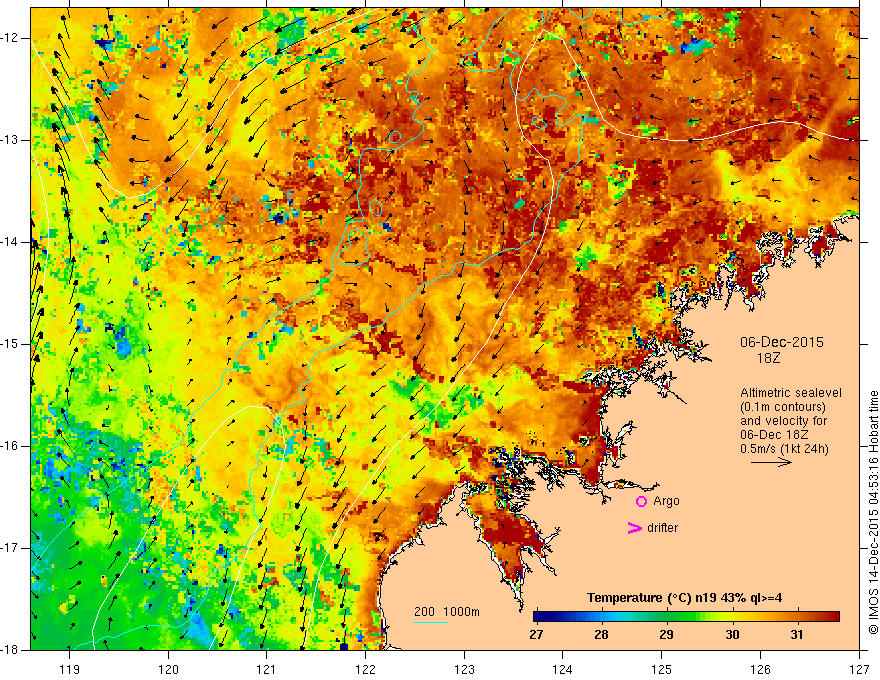
Task: Click the color bar value 28
Action: click(601, 635)
